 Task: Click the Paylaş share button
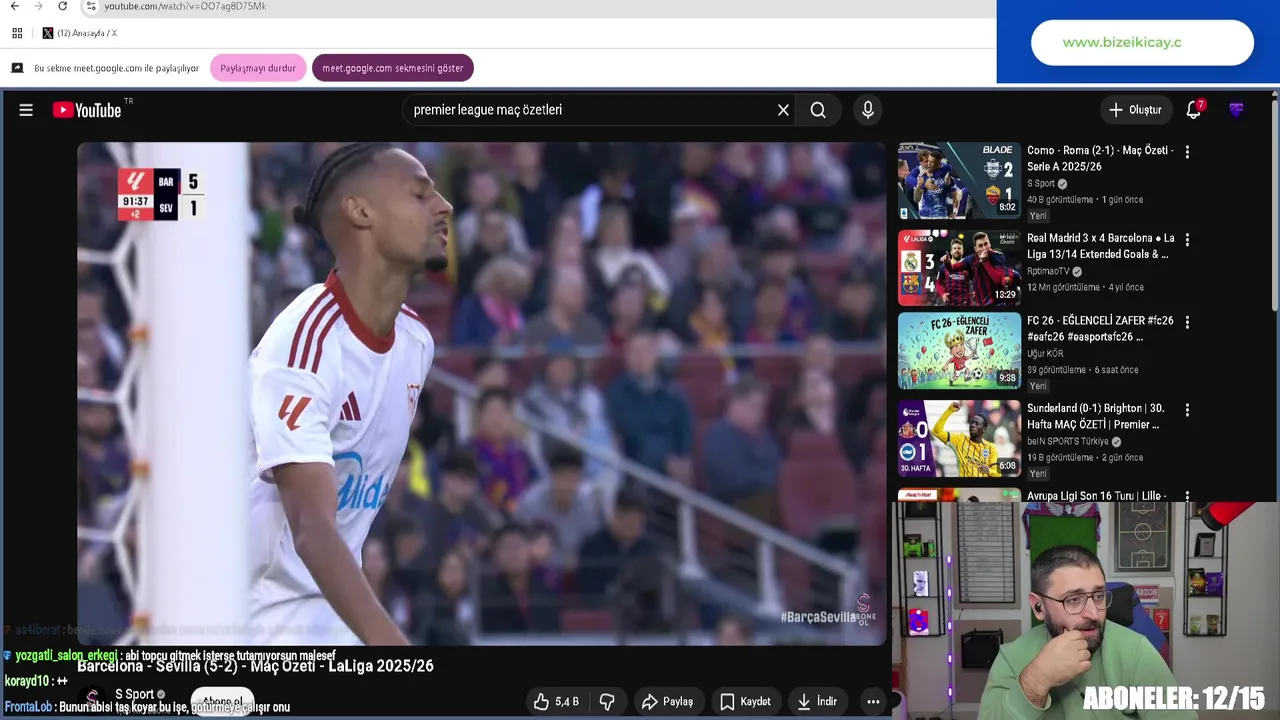(667, 702)
